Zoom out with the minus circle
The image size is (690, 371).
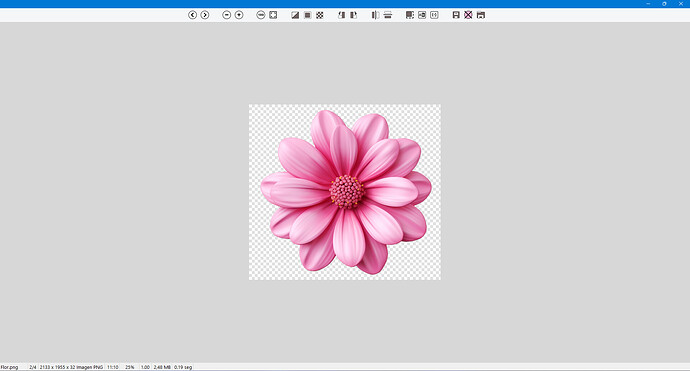[227, 15]
